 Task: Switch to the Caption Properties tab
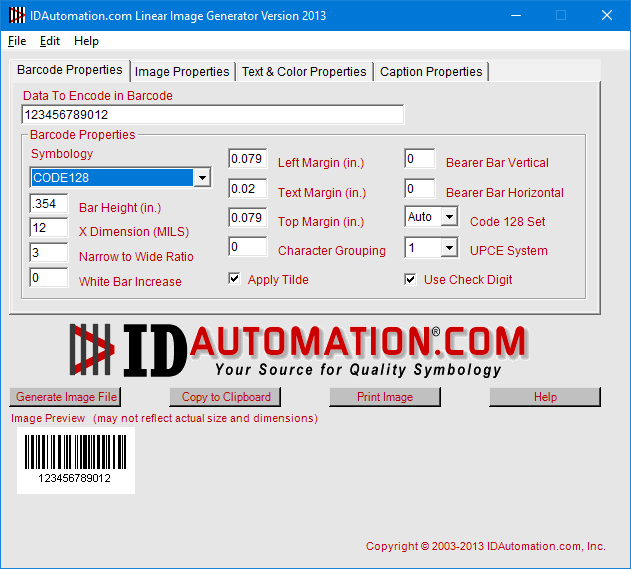[431, 72]
